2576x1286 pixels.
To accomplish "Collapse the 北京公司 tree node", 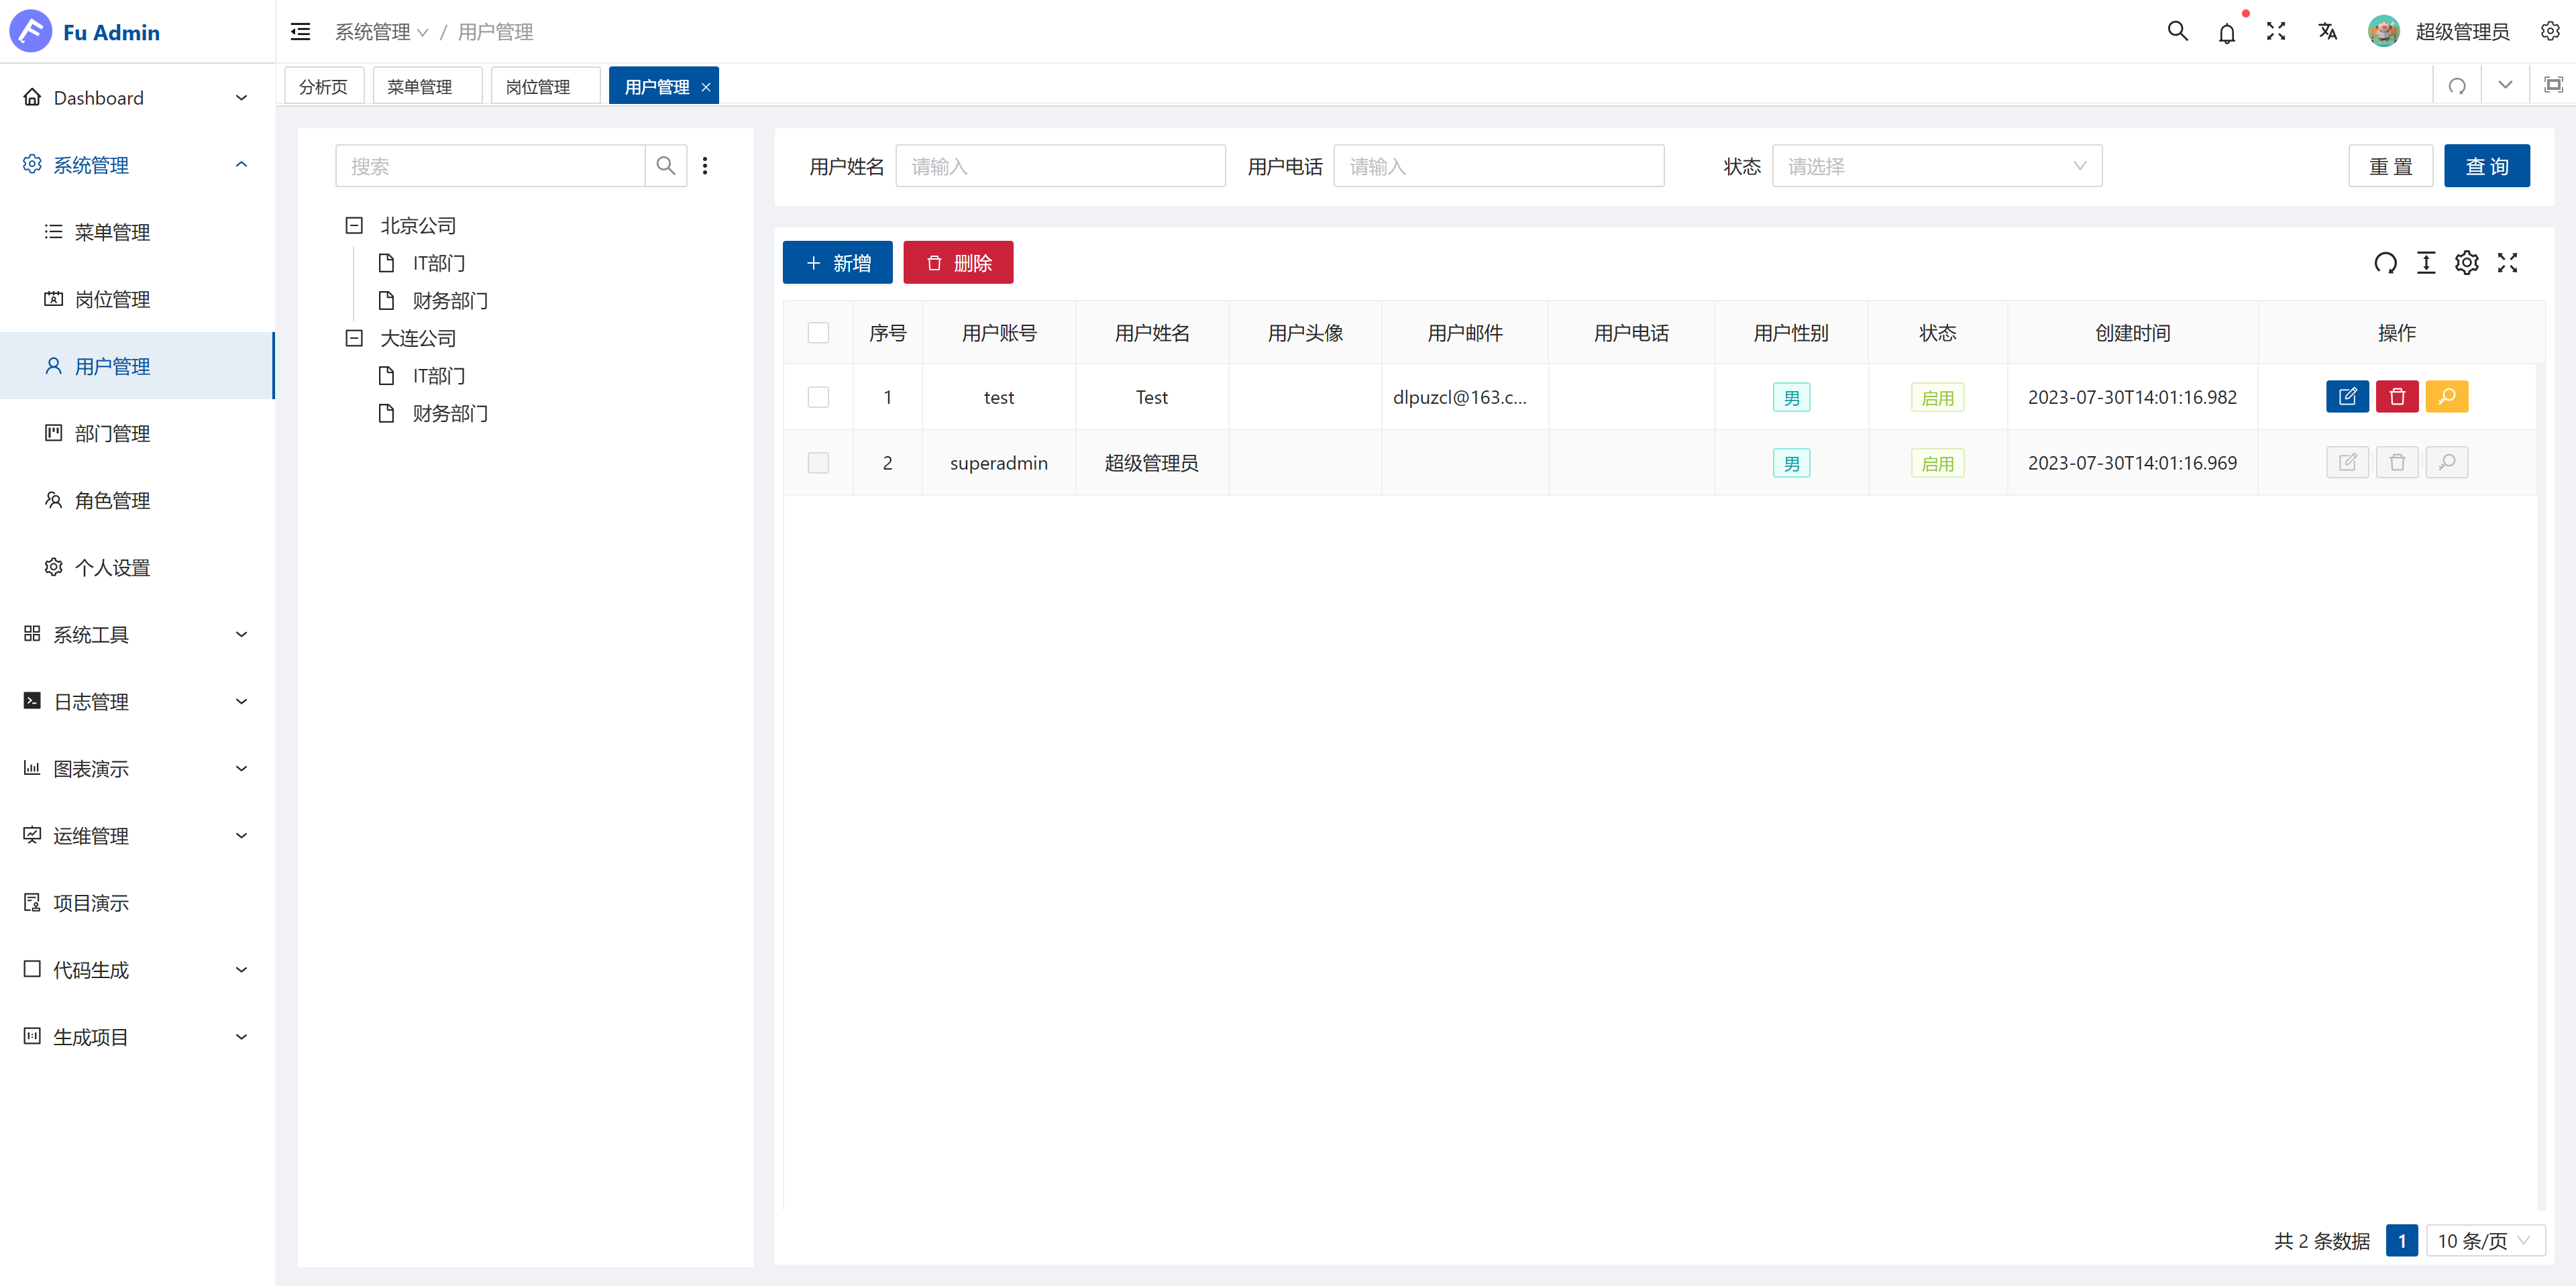I will click(x=354, y=225).
